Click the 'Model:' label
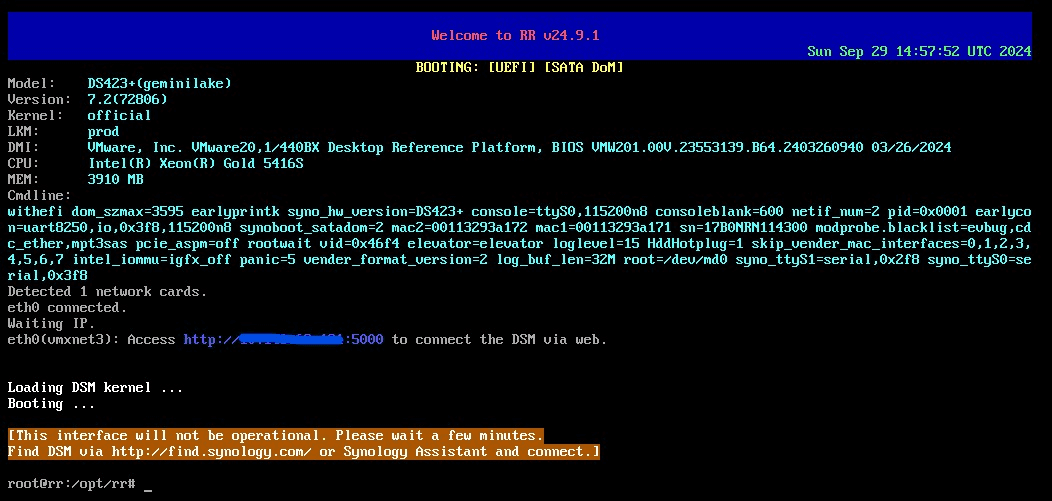 [x=32, y=83]
